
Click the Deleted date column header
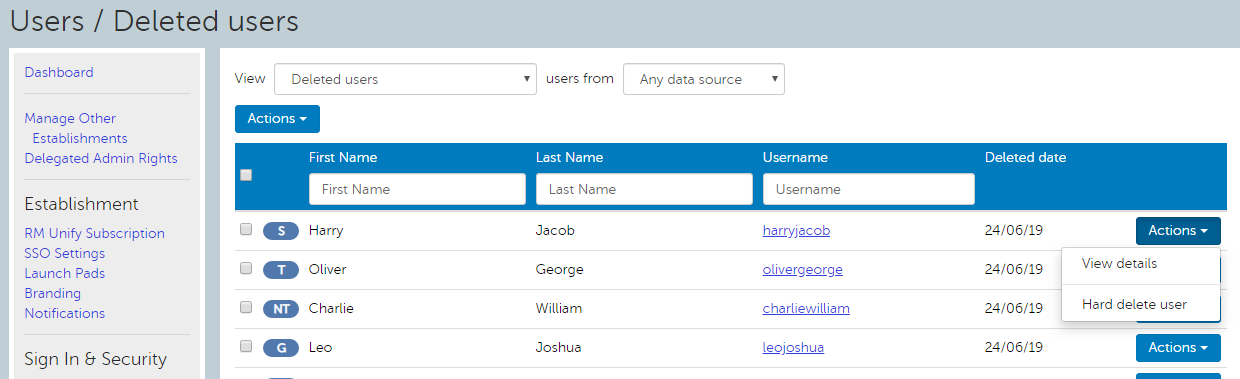(1025, 157)
